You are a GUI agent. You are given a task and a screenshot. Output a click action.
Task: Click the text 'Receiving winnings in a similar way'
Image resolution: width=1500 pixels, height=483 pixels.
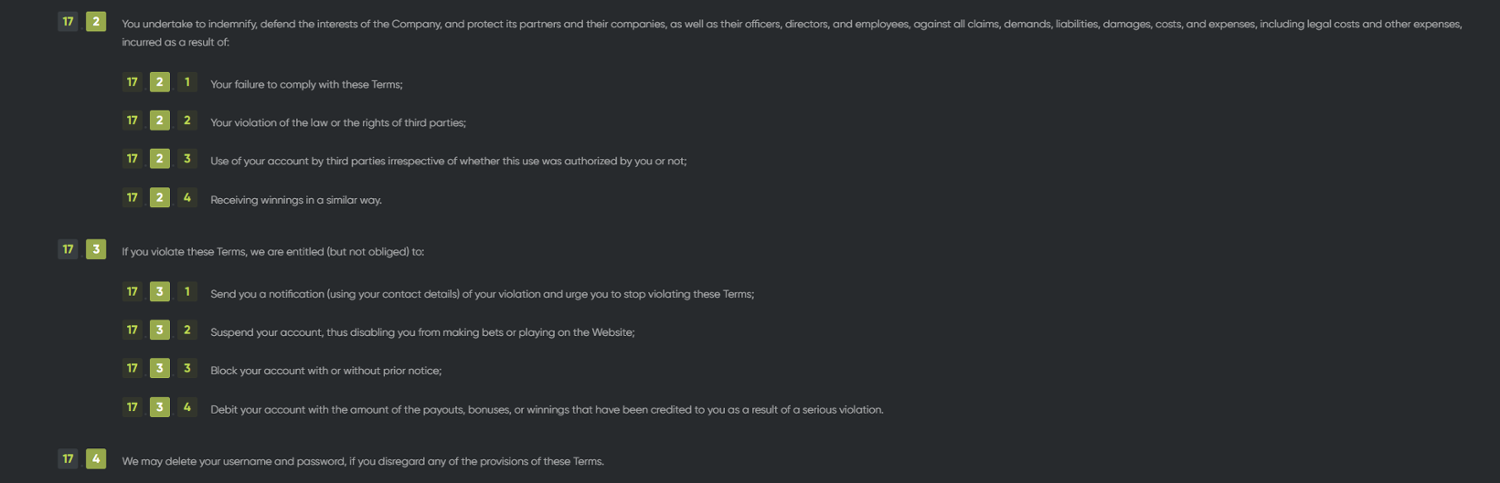tap(296, 200)
